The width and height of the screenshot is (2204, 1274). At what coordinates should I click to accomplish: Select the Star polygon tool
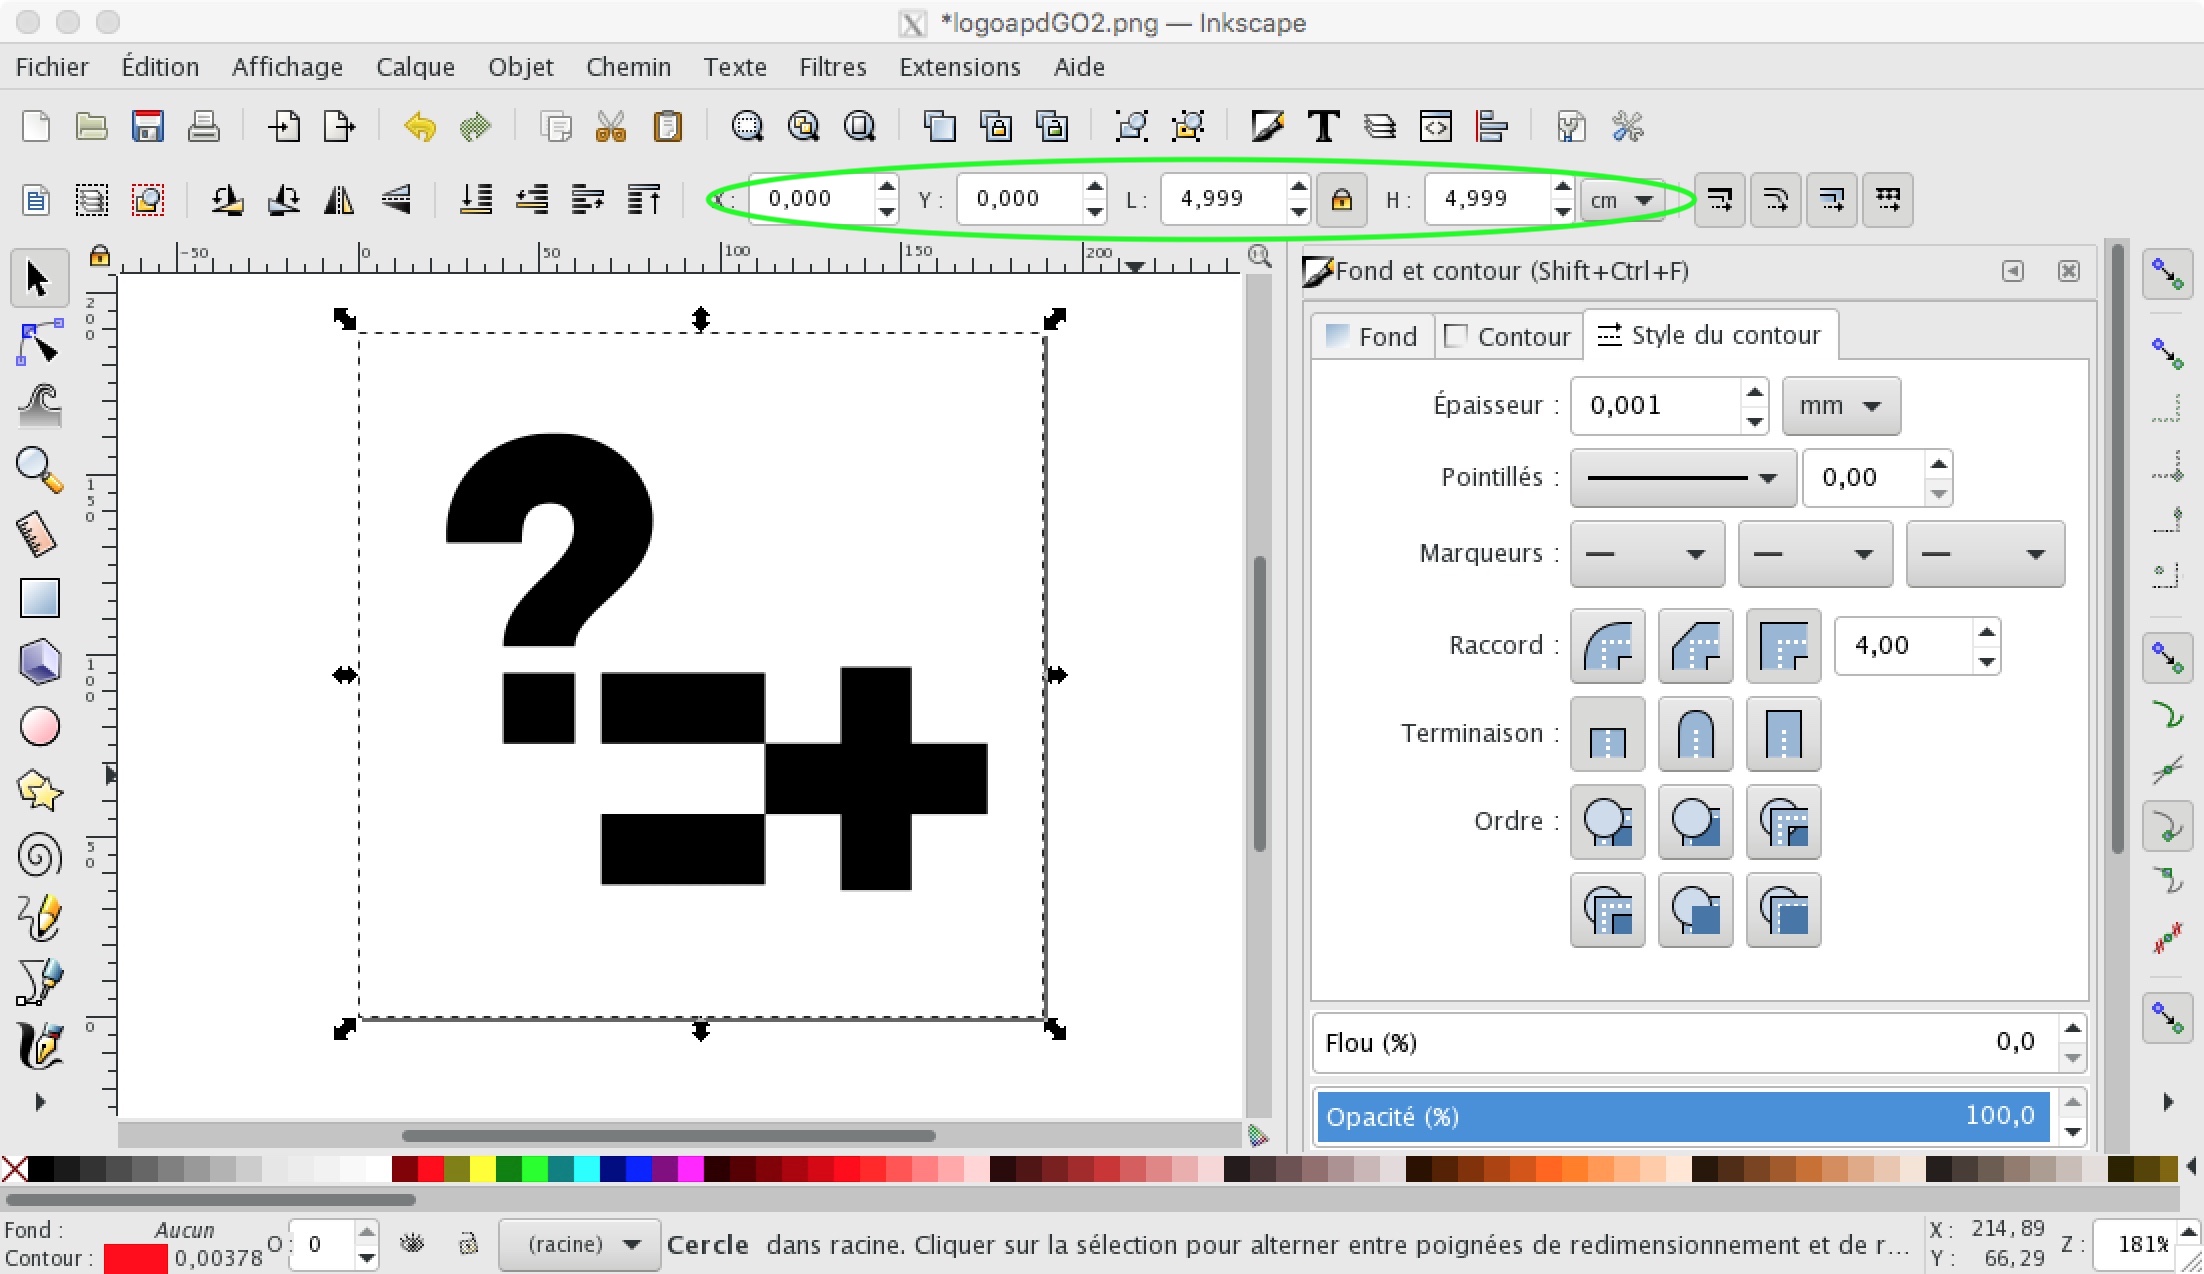pos(40,791)
